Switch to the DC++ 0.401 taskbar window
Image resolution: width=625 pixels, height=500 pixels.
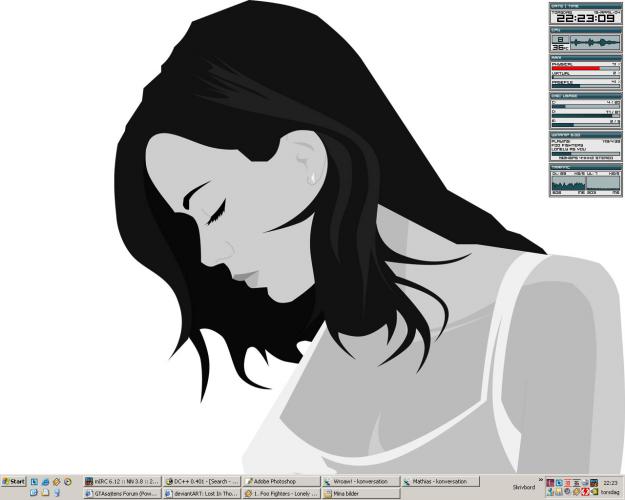(200, 481)
